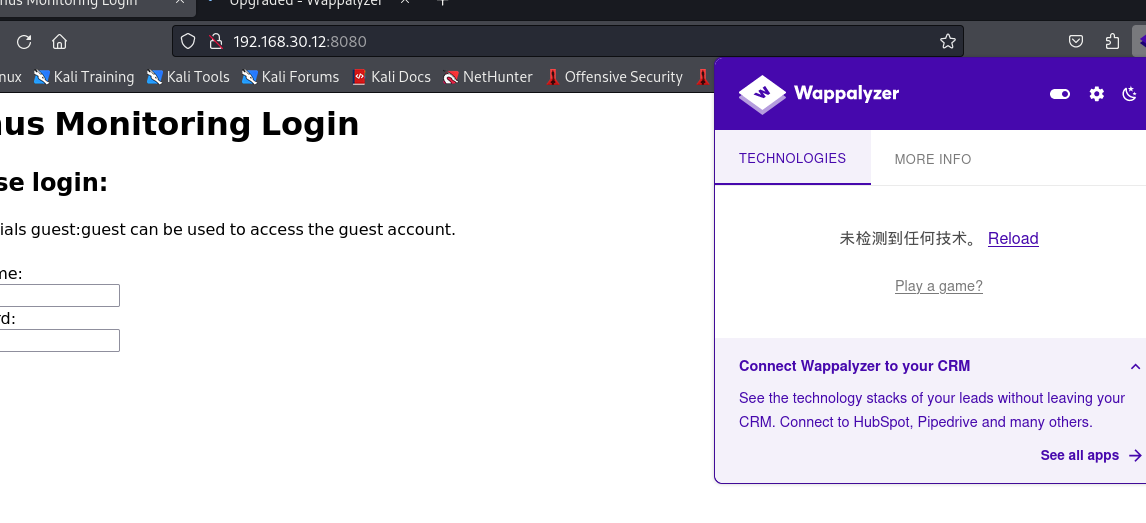Open the Kali Training bookmark

click(x=84, y=77)
